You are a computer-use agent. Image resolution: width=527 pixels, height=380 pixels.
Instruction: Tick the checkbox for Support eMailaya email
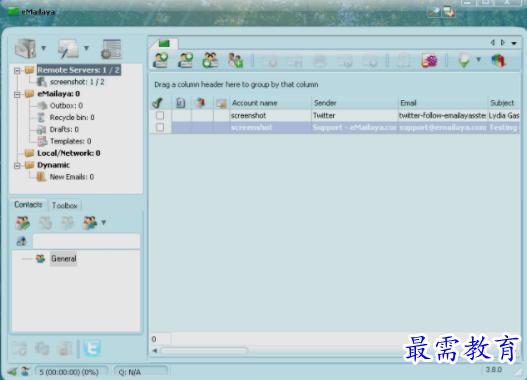[x=160, y=127]
